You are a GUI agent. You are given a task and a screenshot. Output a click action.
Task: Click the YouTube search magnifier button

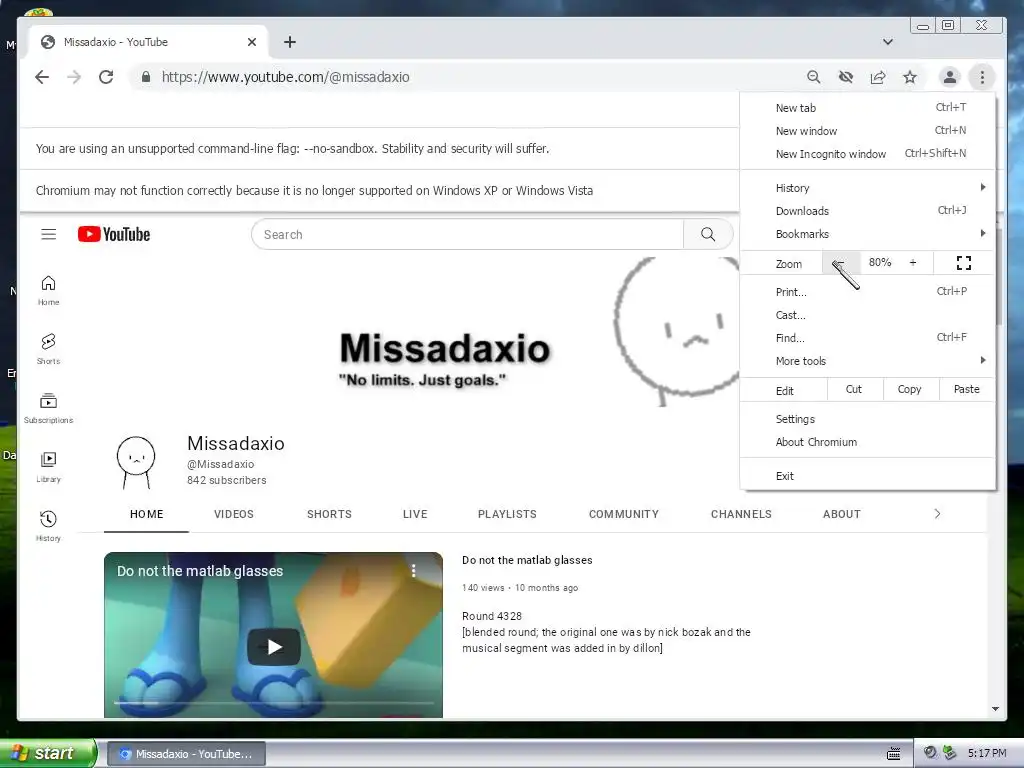(x=708, y=234)
